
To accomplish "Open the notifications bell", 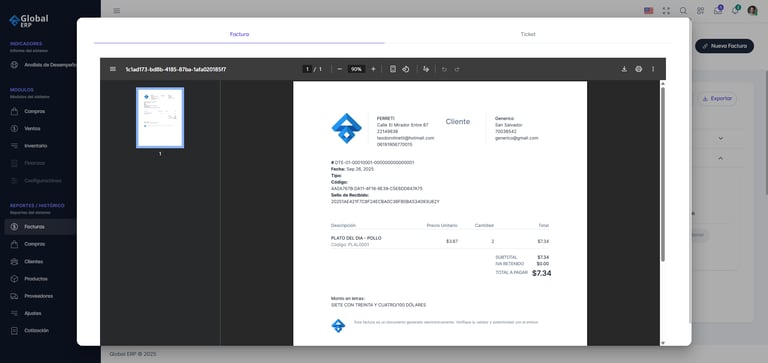I will 735,11.
